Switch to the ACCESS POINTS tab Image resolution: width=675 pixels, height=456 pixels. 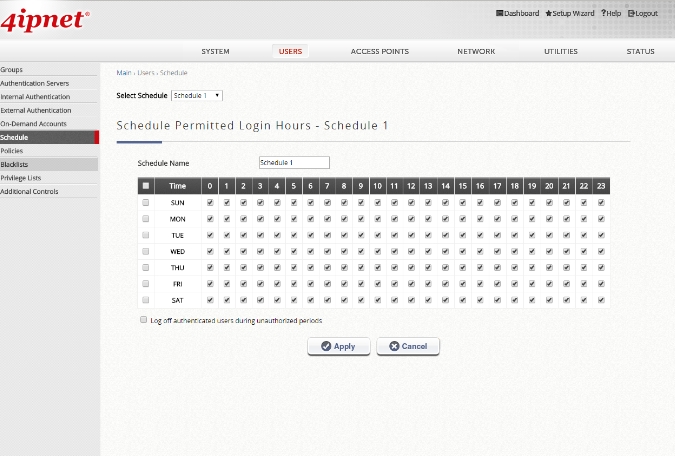tap(379, 51)
